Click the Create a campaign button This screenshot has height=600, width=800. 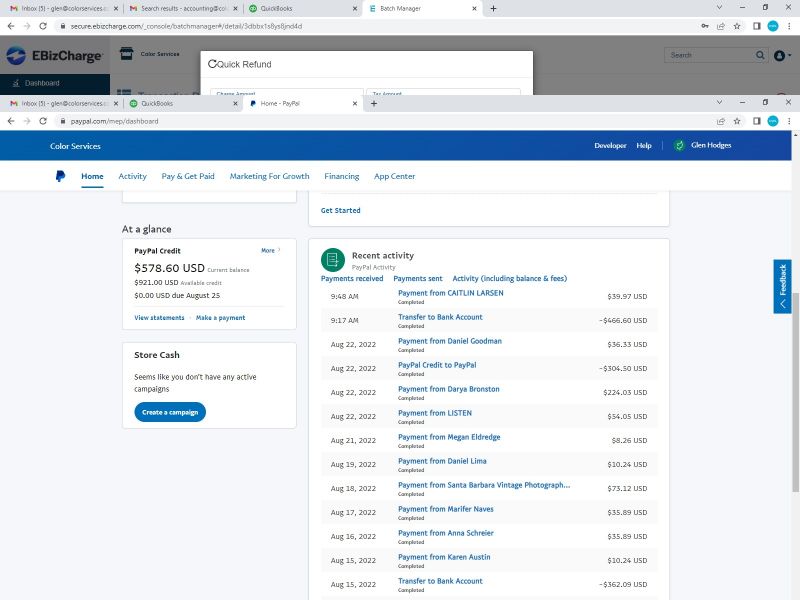tap(169, 411)
